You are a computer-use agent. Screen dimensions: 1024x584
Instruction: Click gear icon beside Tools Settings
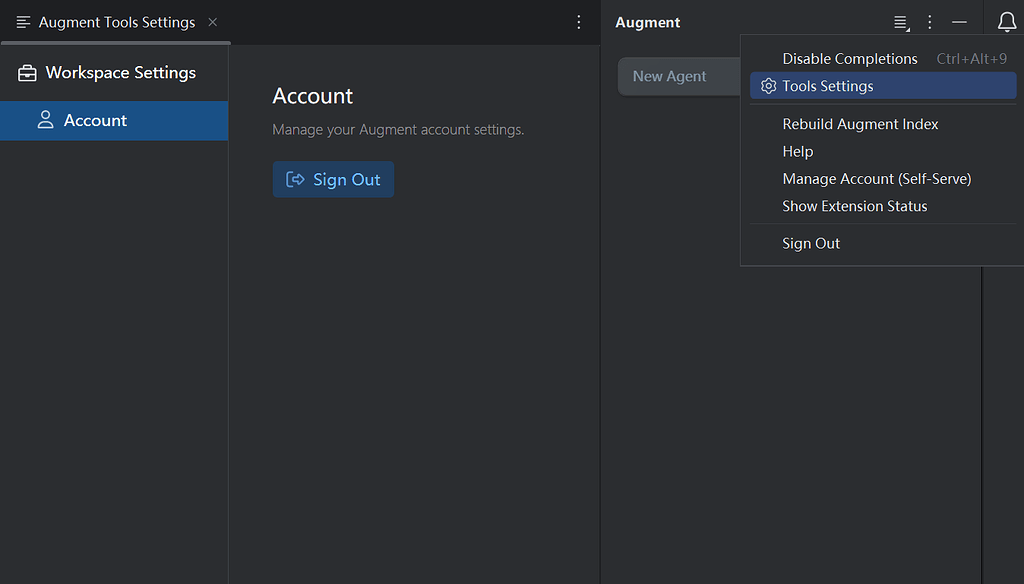click(769, 86)
